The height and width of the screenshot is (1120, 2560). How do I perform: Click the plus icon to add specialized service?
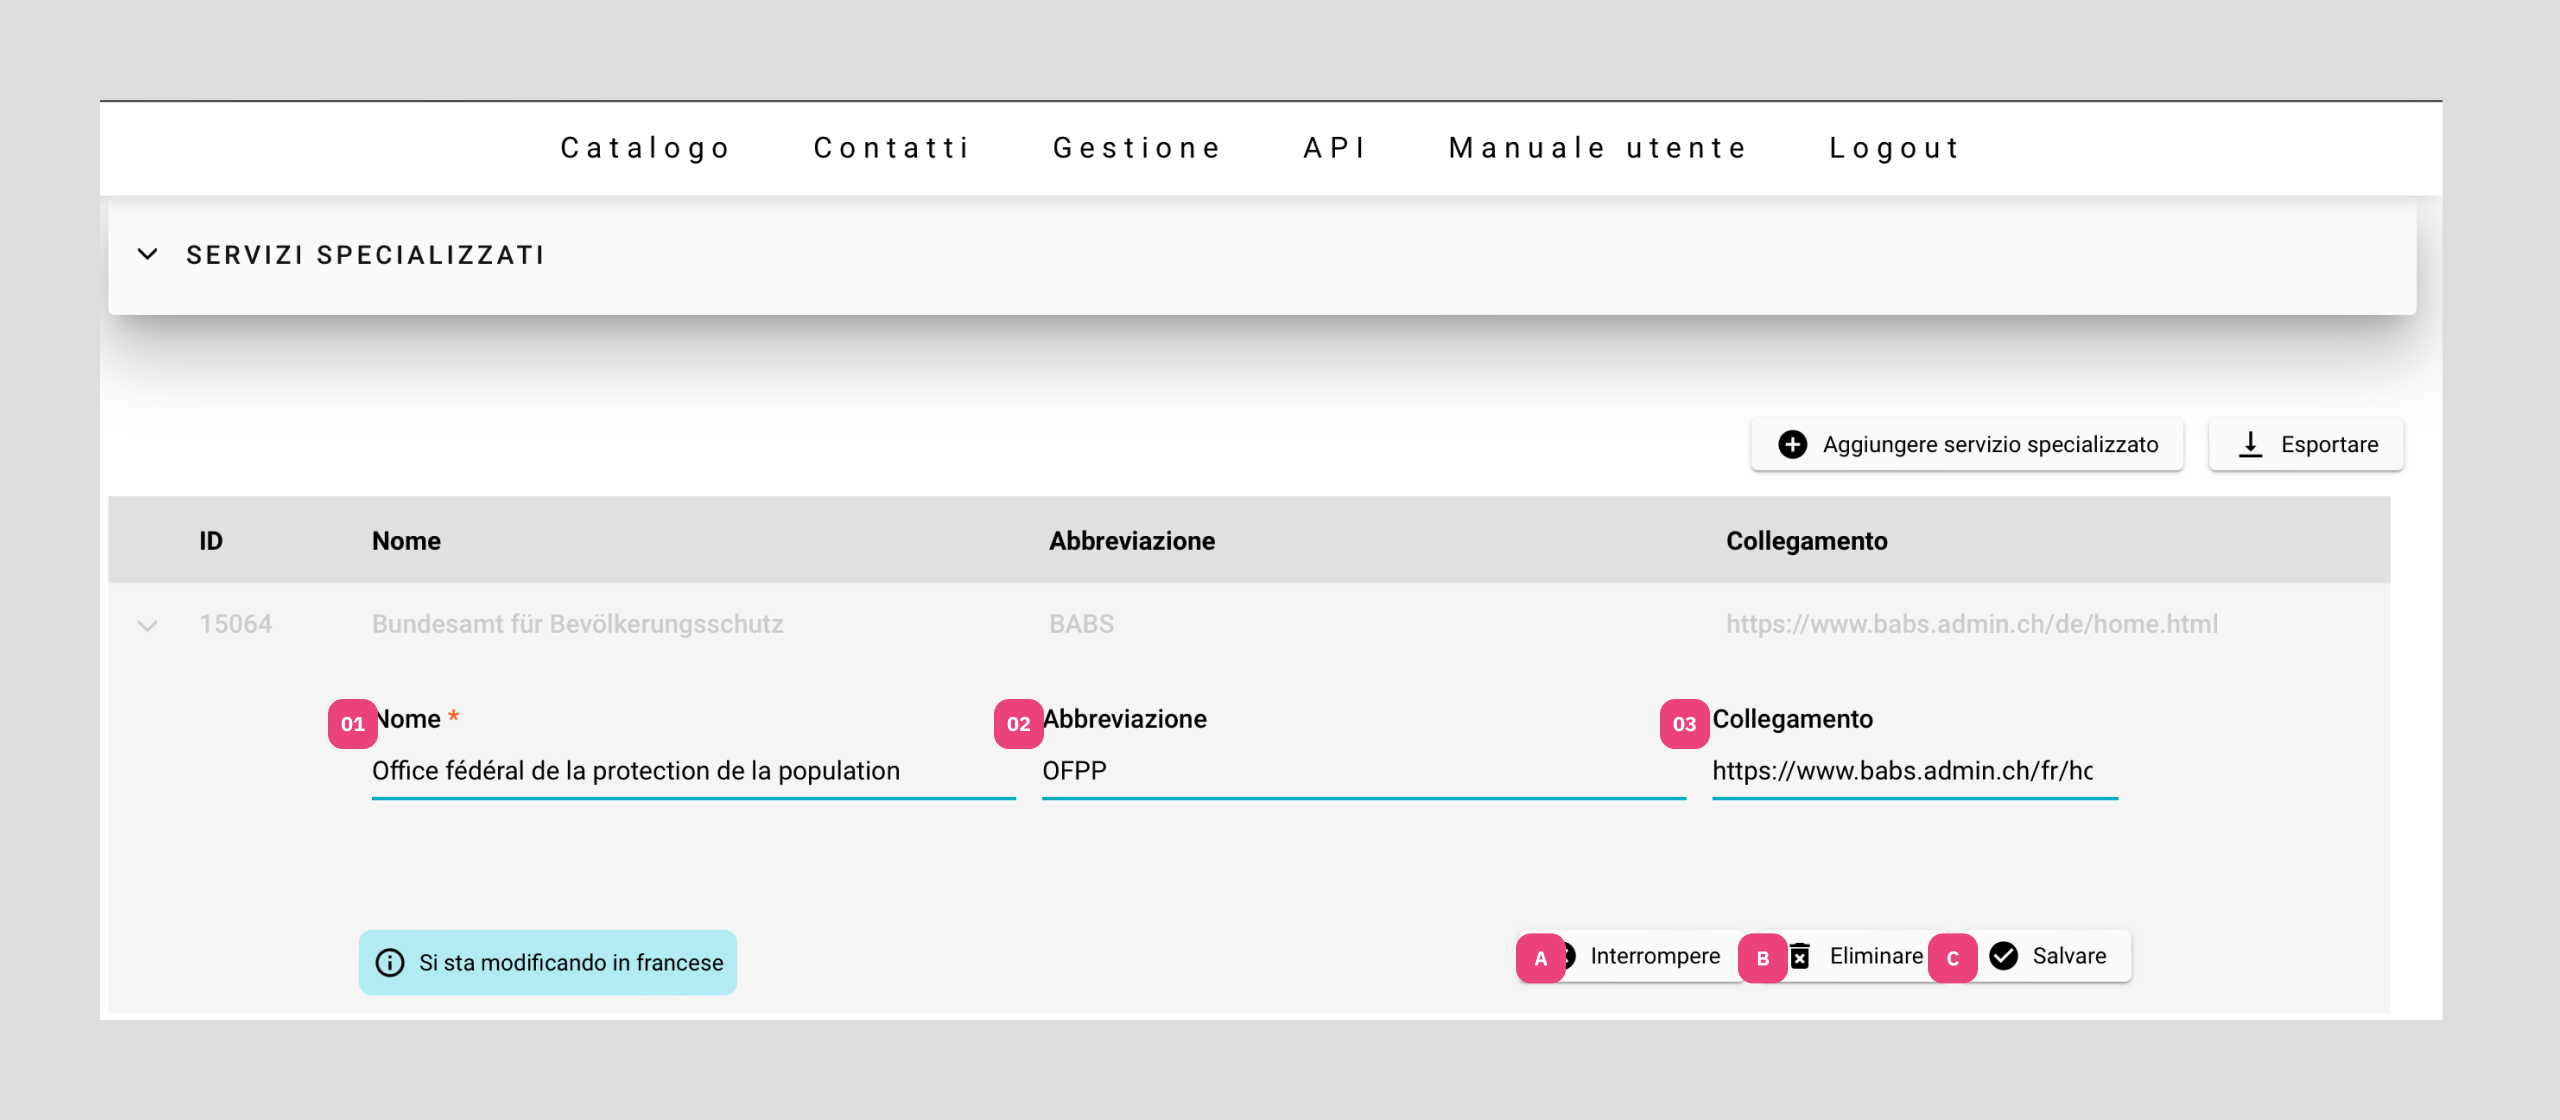(1792, 444)
